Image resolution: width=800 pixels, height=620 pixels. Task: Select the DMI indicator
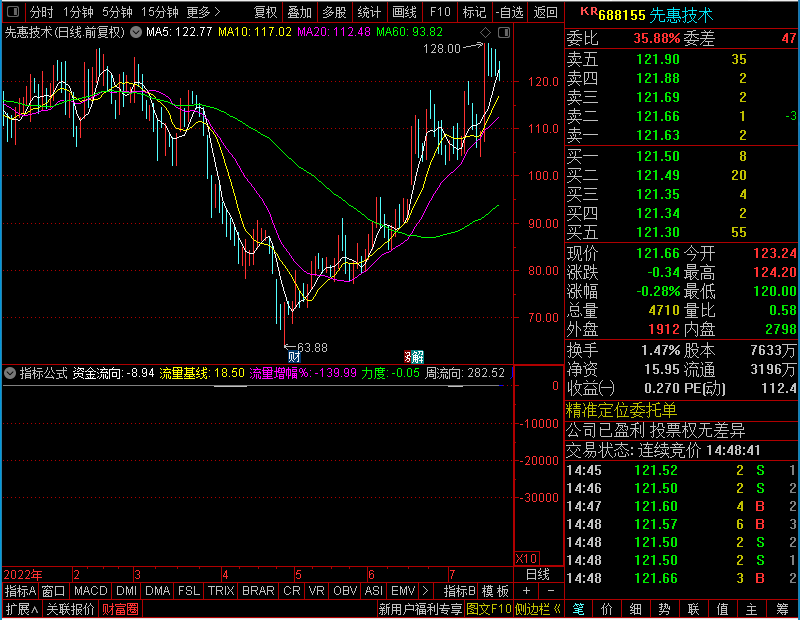(126, 591)
